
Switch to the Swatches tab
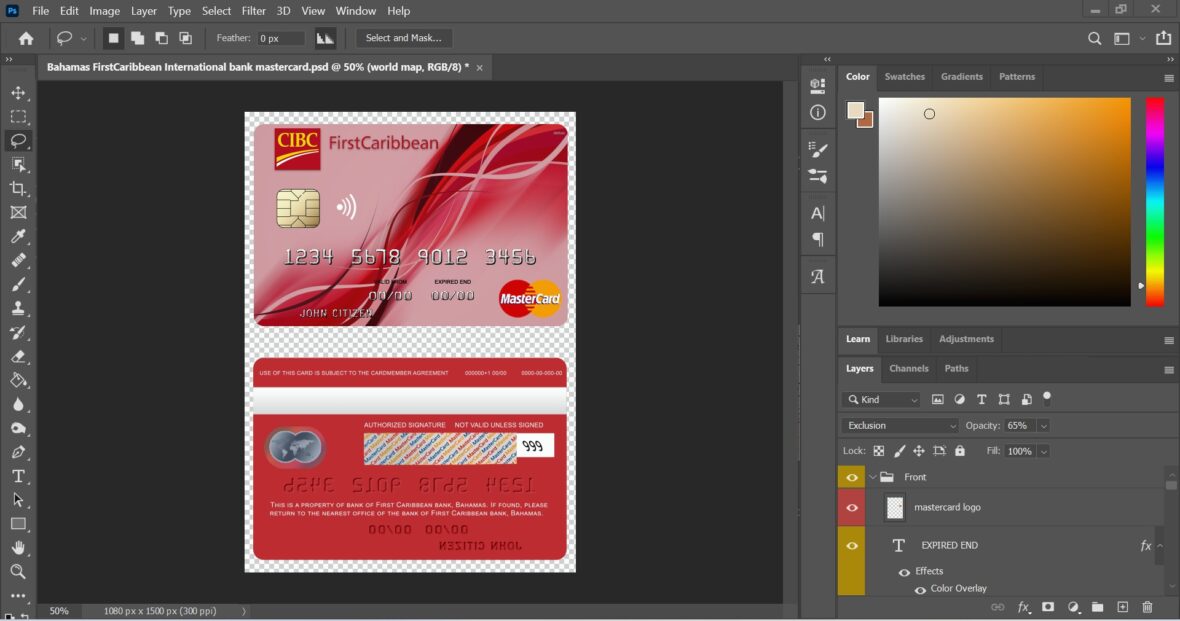(x=904, y=77)
